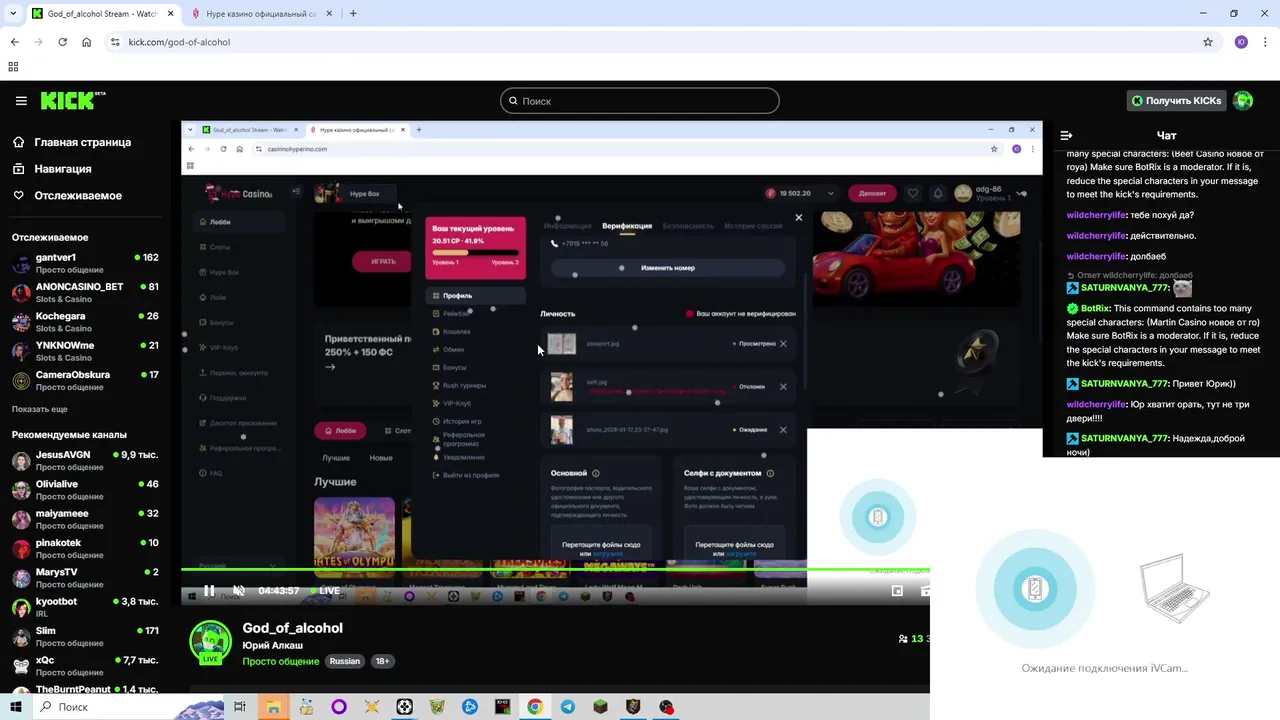This screenshot has height=720, width=1280.
Task: Open the apps grid in bookmarks bar
Action: [13, 67]
